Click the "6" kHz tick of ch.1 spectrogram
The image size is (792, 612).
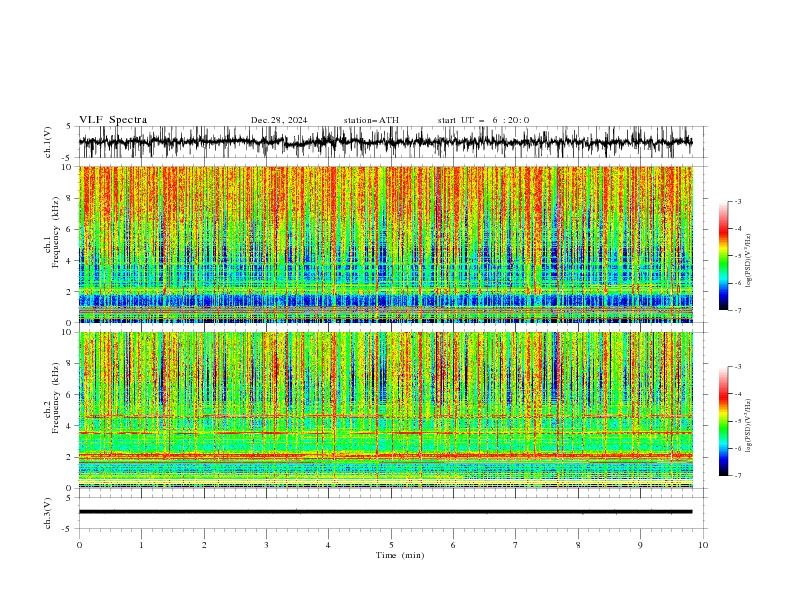point(70,230)
